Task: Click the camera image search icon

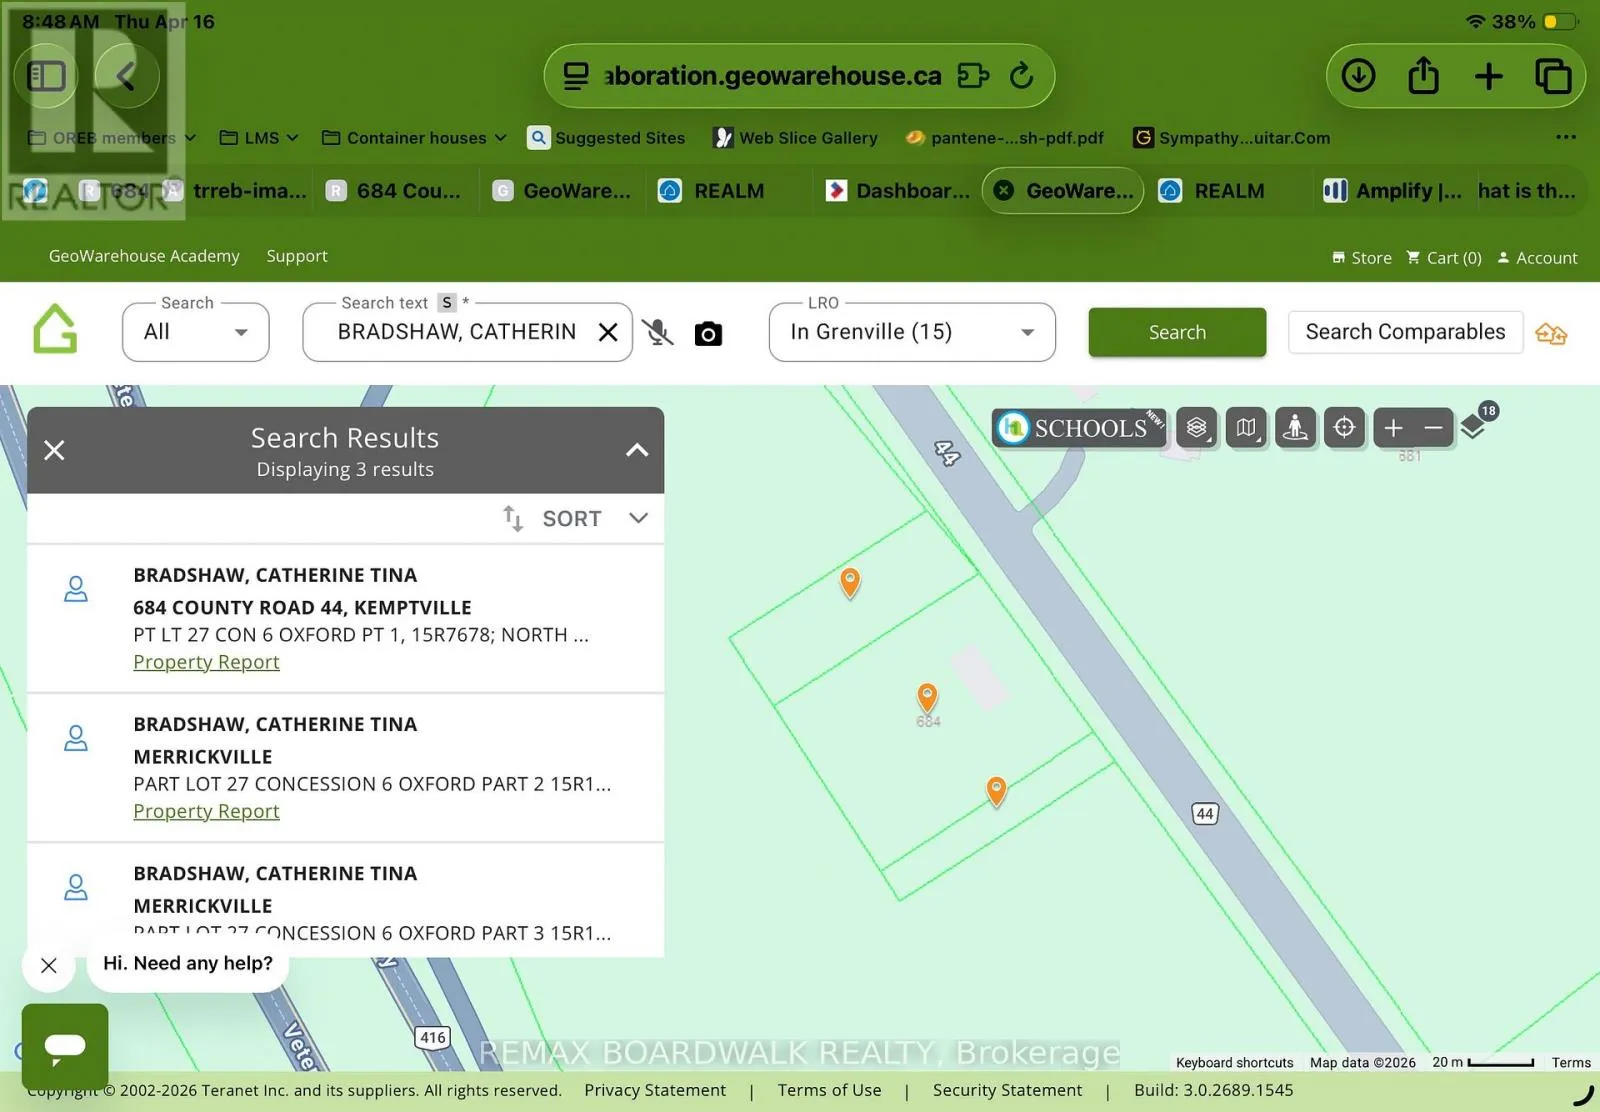Action: (x=708, y=334)
